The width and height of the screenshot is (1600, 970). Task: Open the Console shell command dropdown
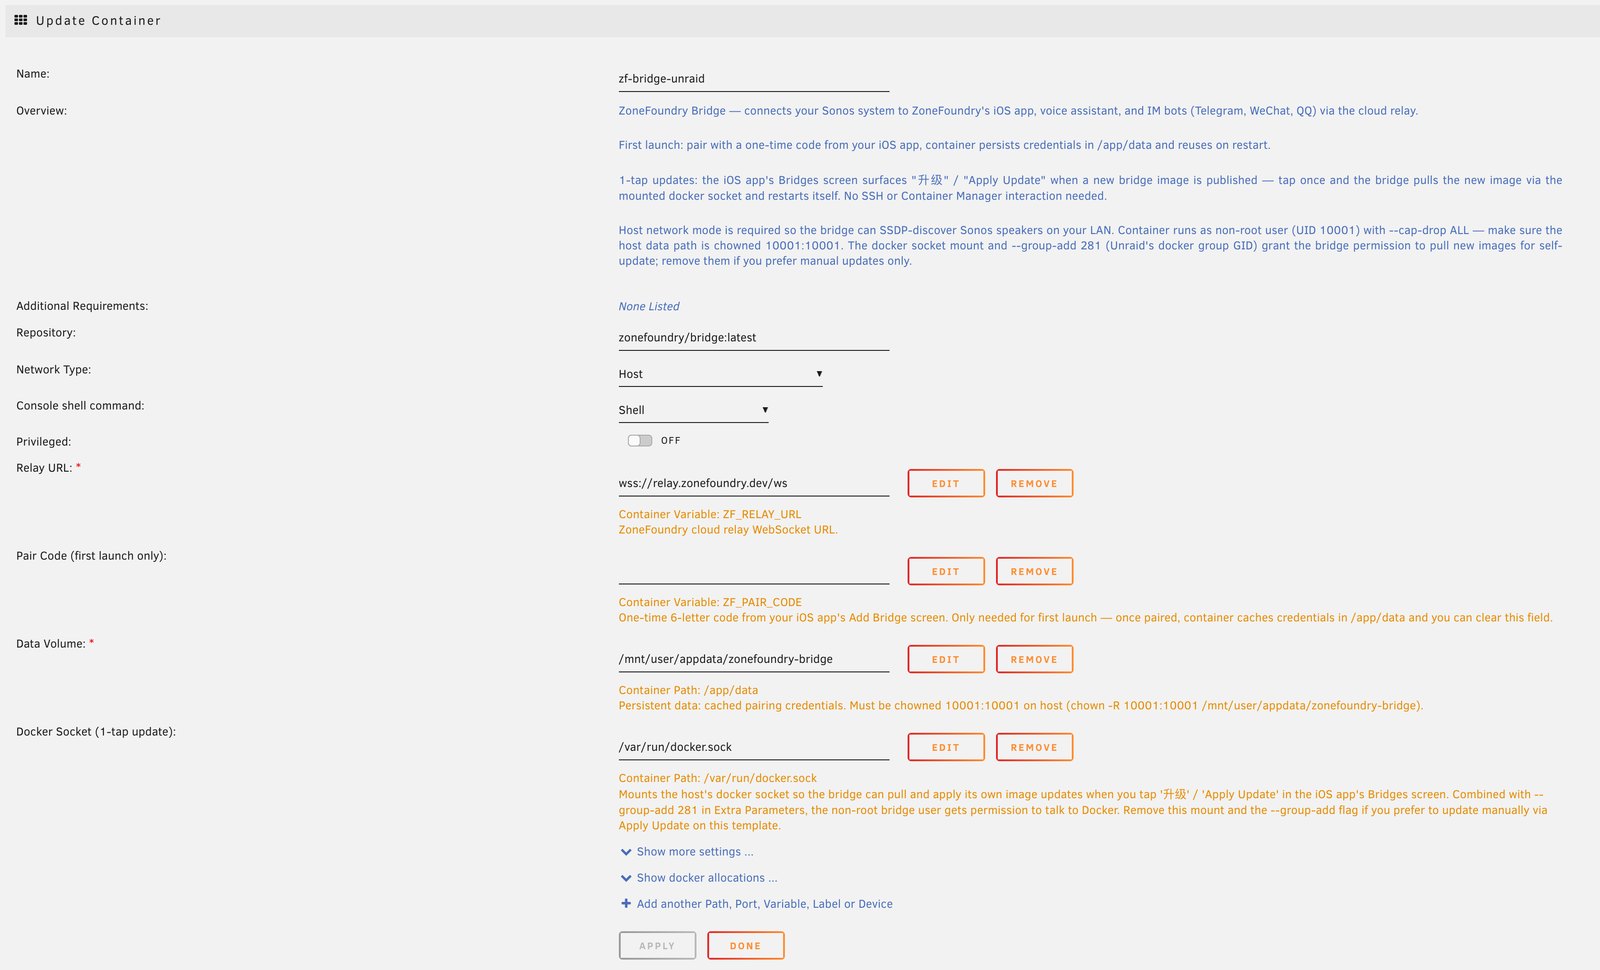[693, 410]
